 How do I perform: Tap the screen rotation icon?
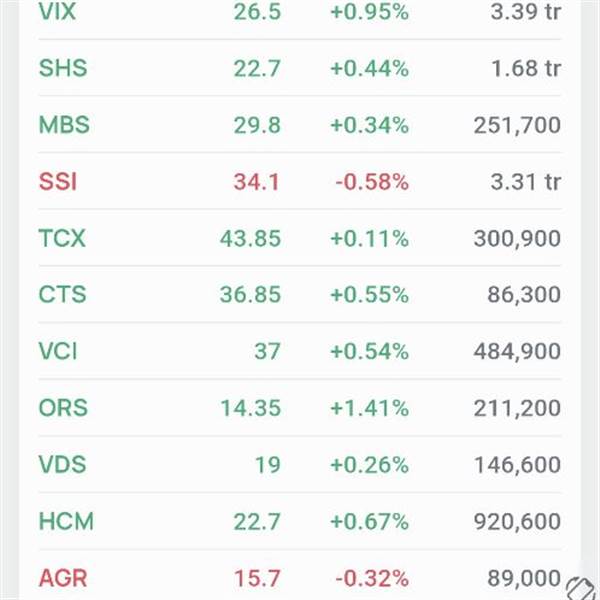(x=581, y=587)
